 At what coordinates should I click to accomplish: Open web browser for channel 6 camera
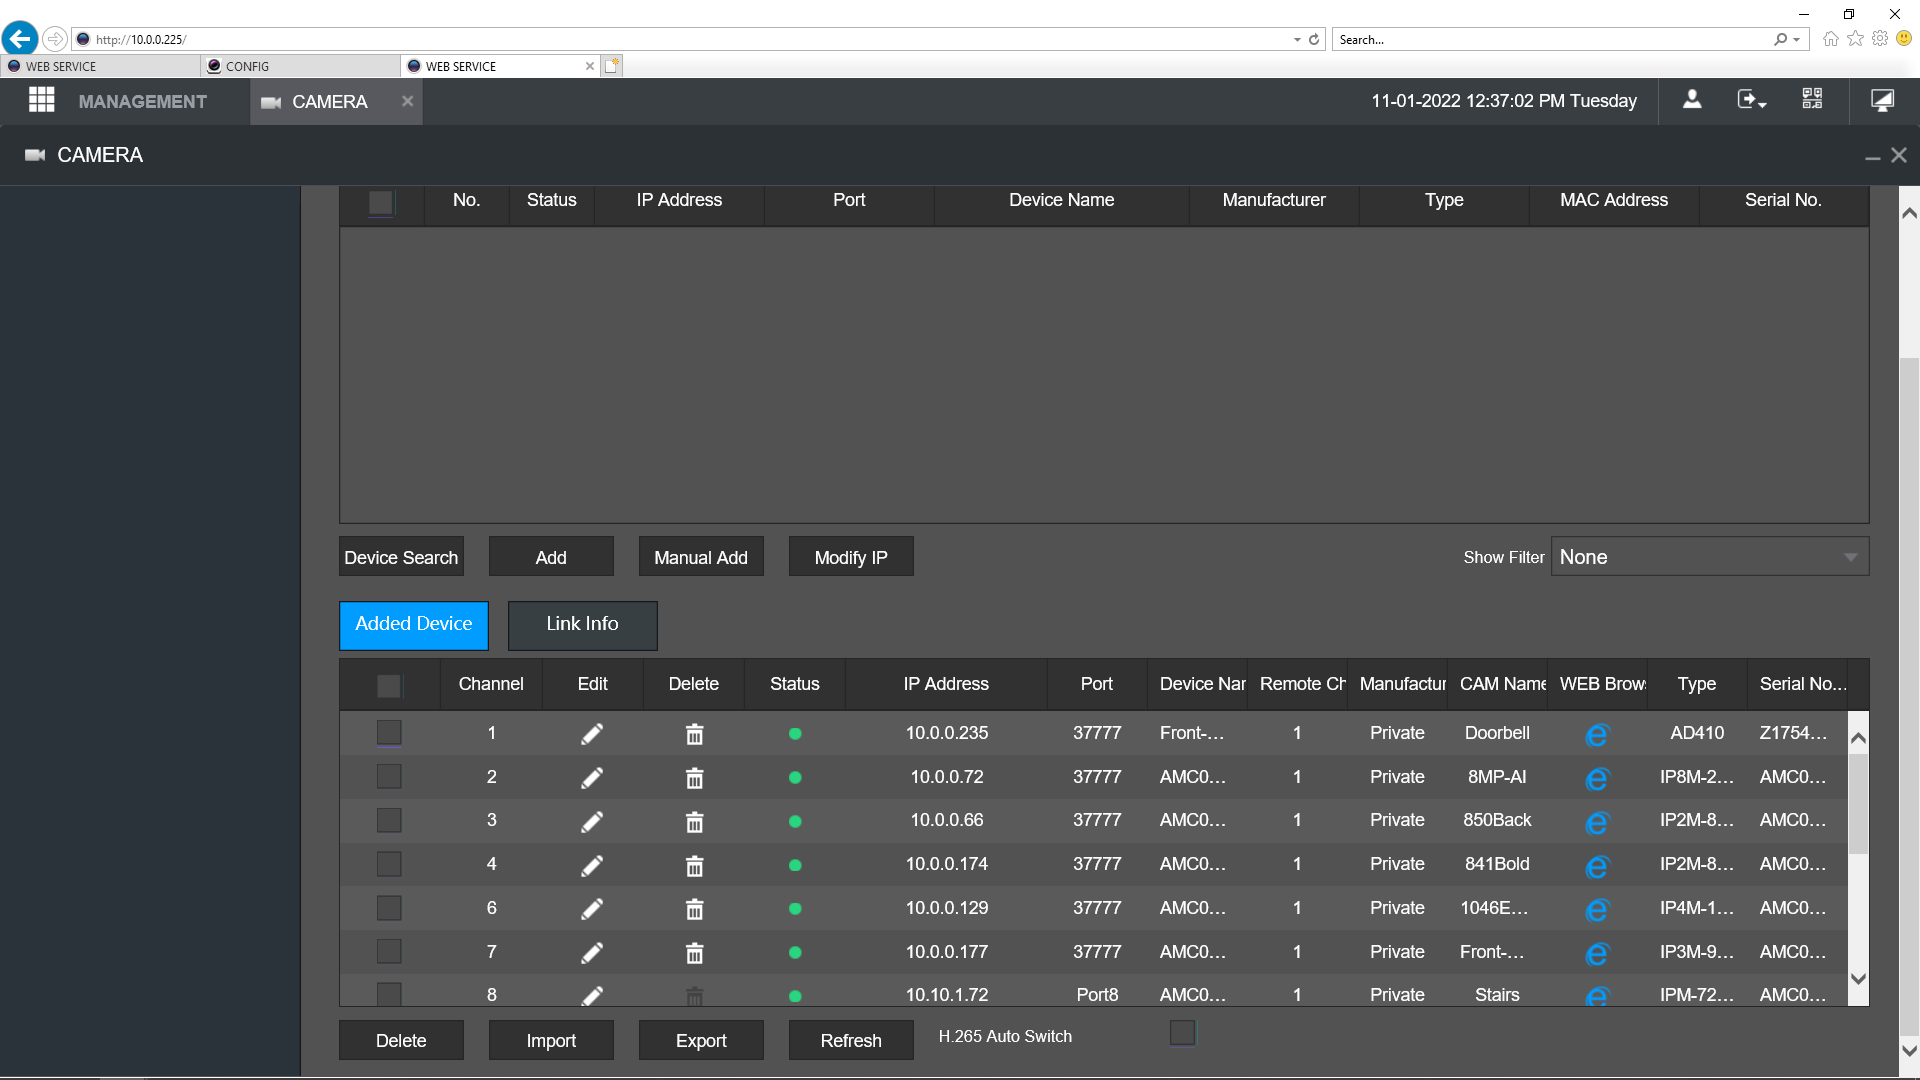tap(1597, 910)
